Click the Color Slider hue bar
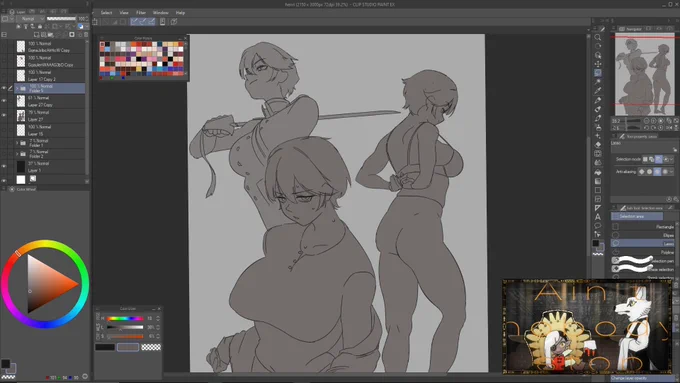This screenshot has height=383, width=680. click(x=125, y=318)
